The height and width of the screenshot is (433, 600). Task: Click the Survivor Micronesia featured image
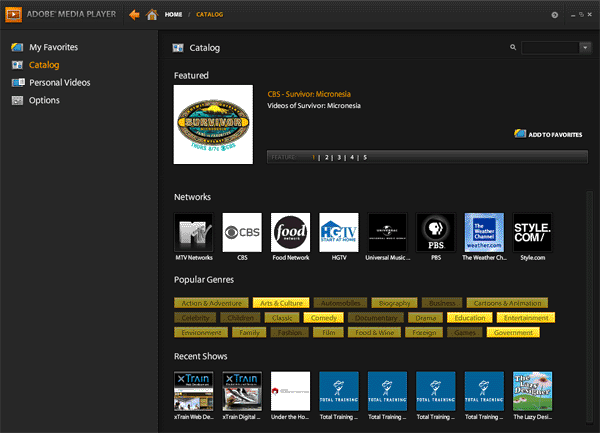pyautogui.click(x=213, y=124)
